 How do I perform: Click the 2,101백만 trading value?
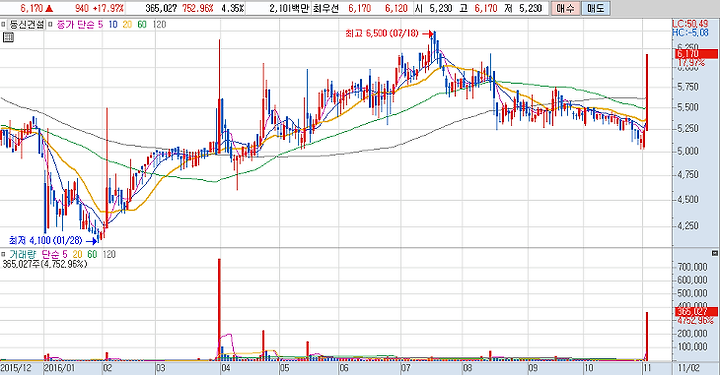tap(289, 8)
